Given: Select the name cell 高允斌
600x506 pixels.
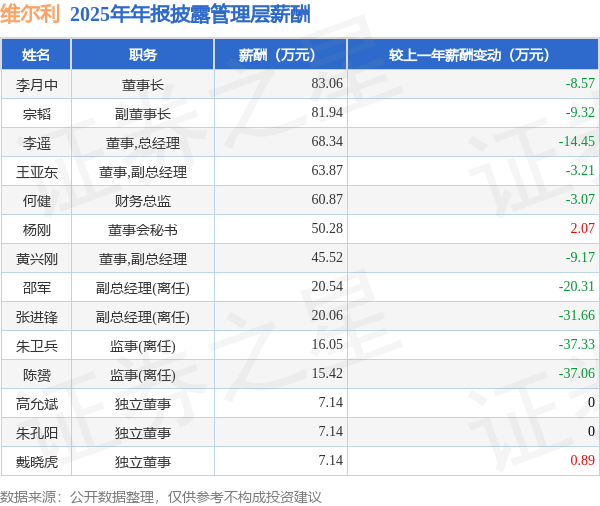Looking at the screenshot, I should point(37,405).
